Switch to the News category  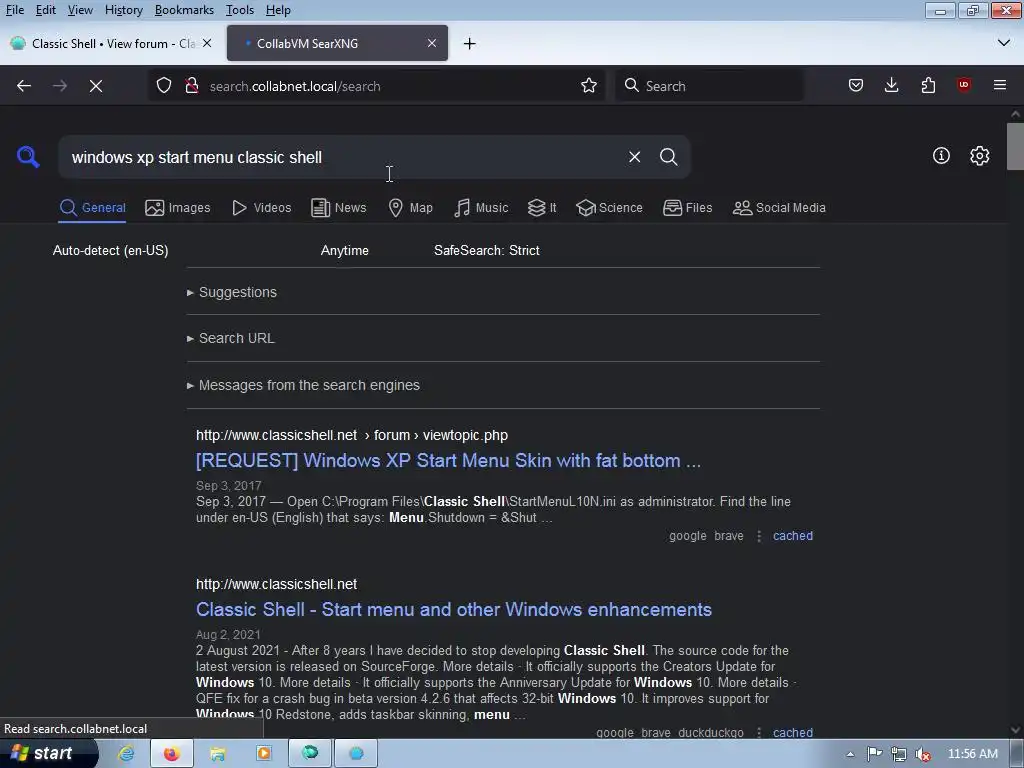tap(338, 208)
